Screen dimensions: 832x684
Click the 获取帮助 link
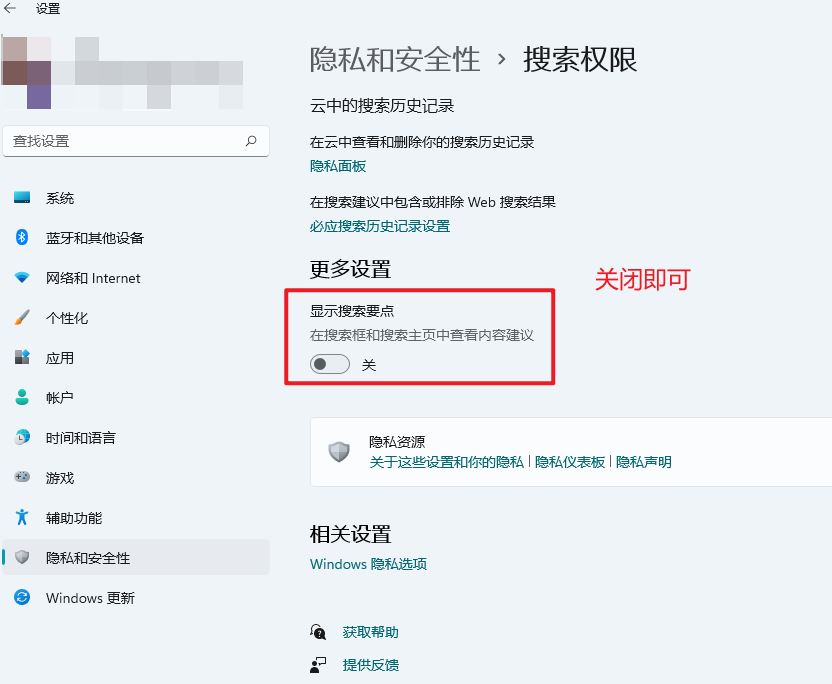(x=370, y=632)
